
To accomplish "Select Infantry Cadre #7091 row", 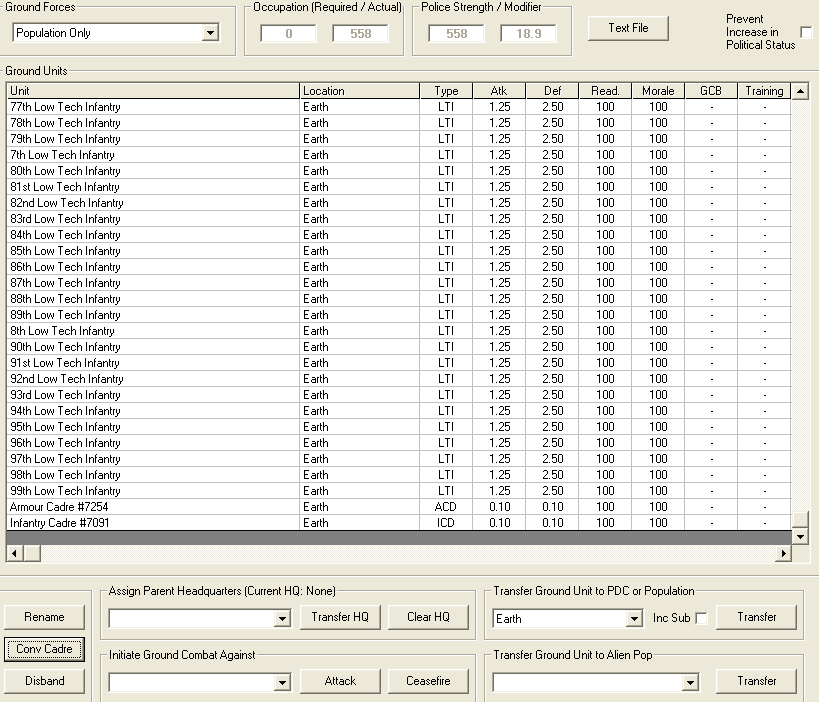I will pyautogui.click(x=399, y=523).
